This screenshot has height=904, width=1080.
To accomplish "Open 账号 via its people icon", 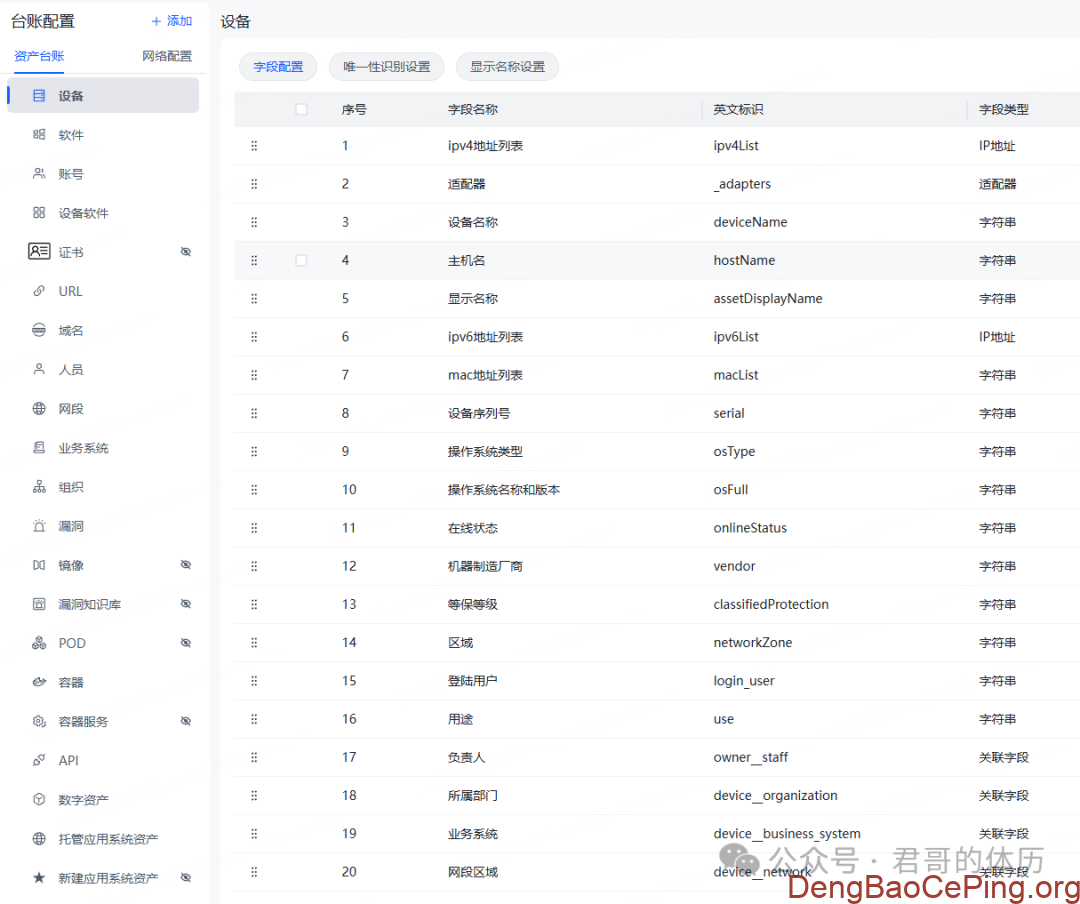I will click(x=39, y=174).
